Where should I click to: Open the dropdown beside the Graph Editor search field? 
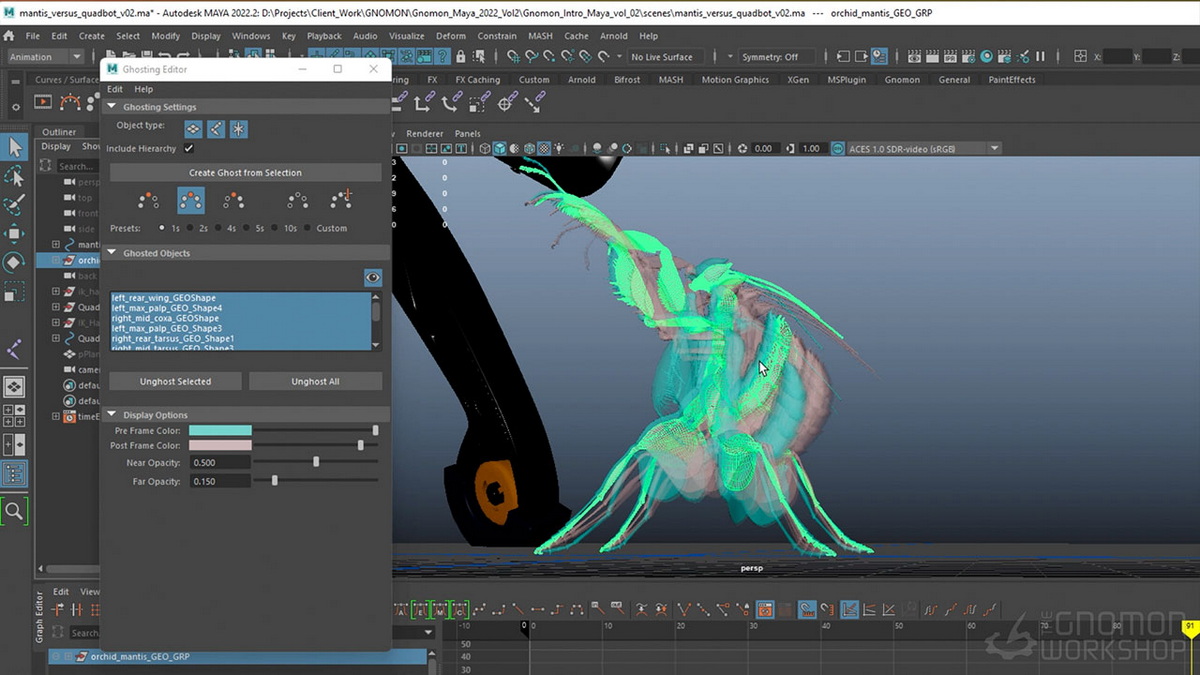(430, 632)
